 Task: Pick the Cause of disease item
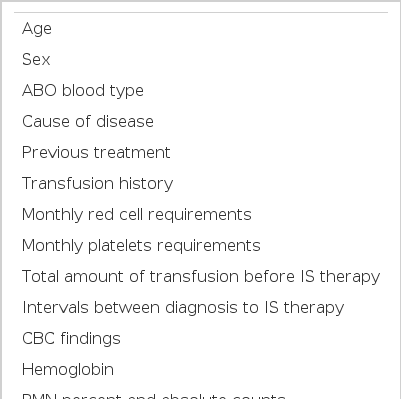click(x=201, y=122)
